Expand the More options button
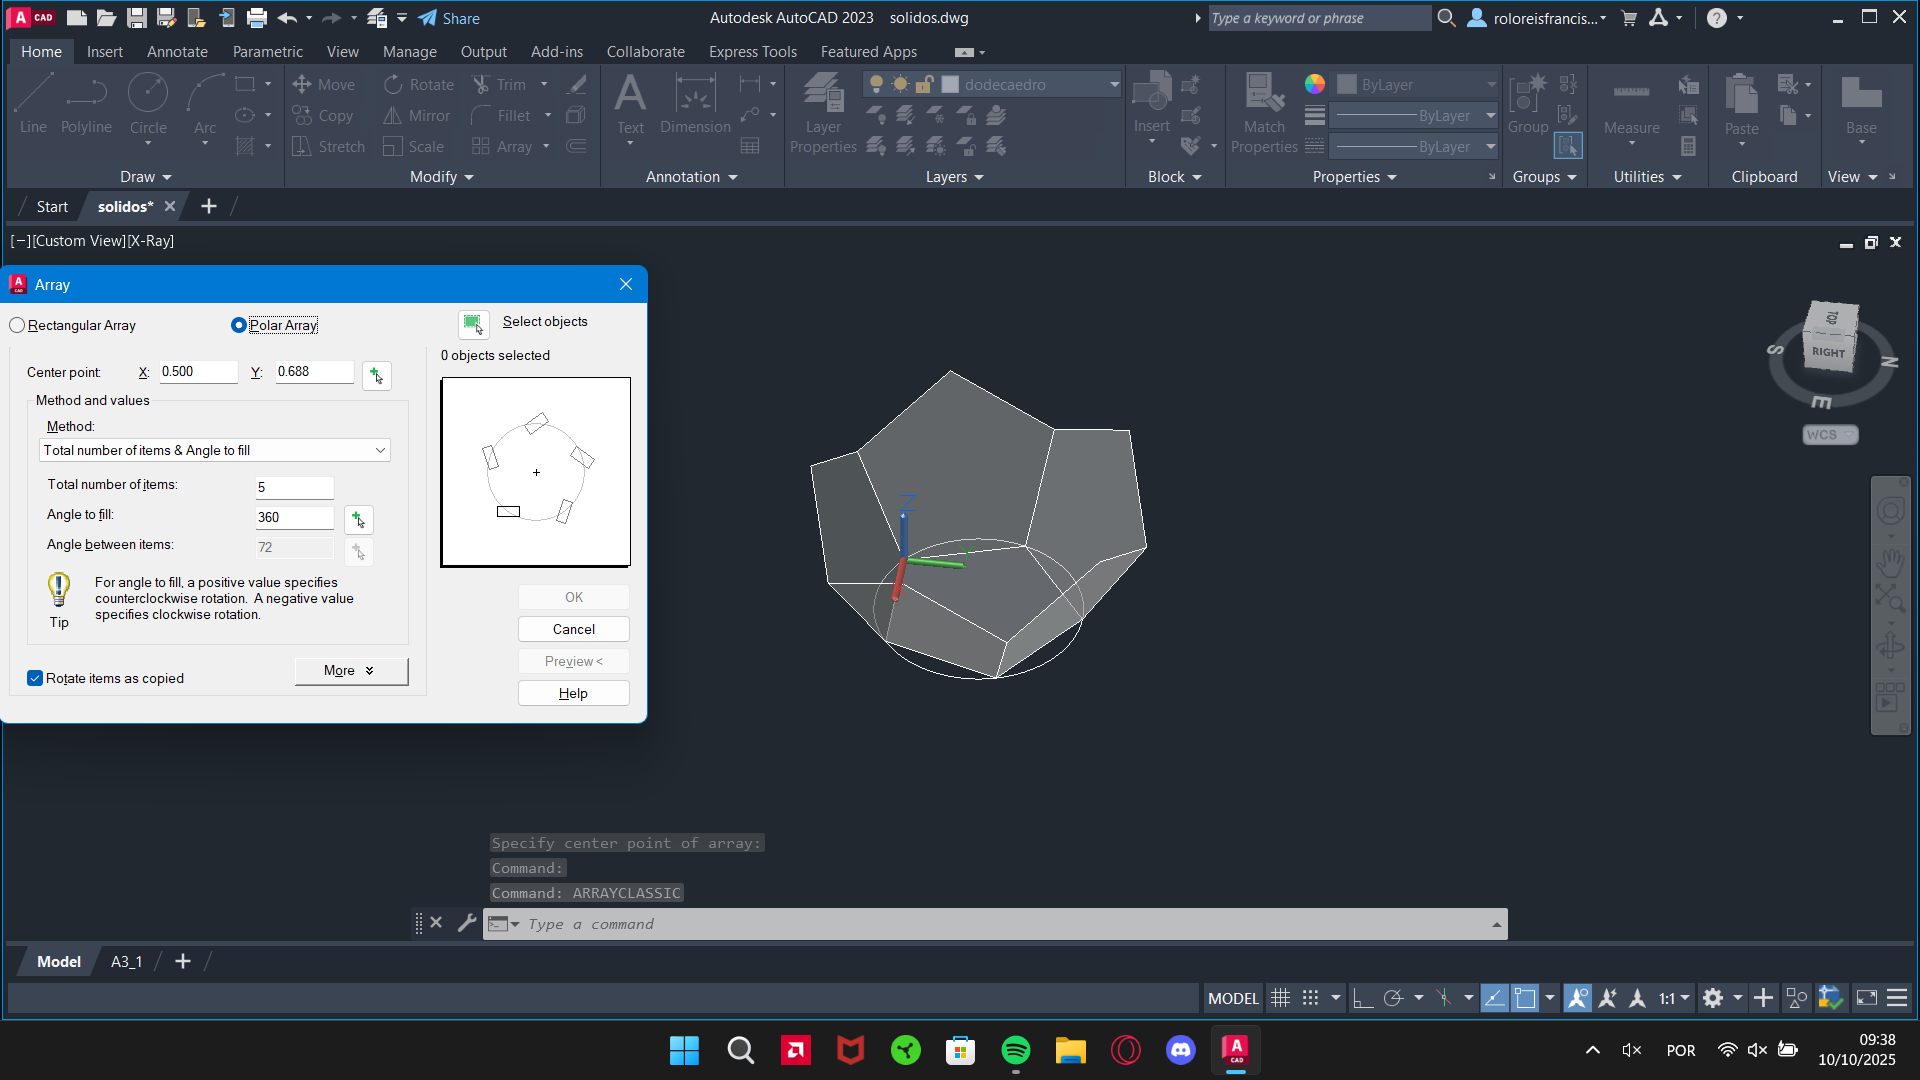The image size is (1920, 1080). 351,671
